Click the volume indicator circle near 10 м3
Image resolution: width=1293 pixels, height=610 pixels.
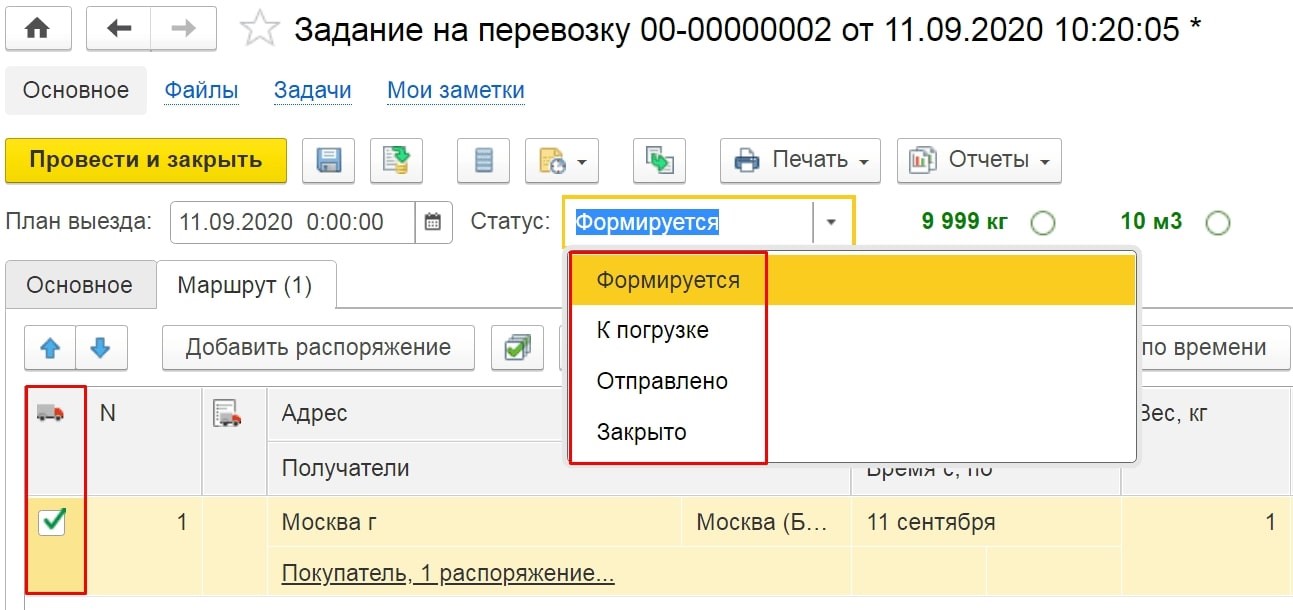point(1217,223)
